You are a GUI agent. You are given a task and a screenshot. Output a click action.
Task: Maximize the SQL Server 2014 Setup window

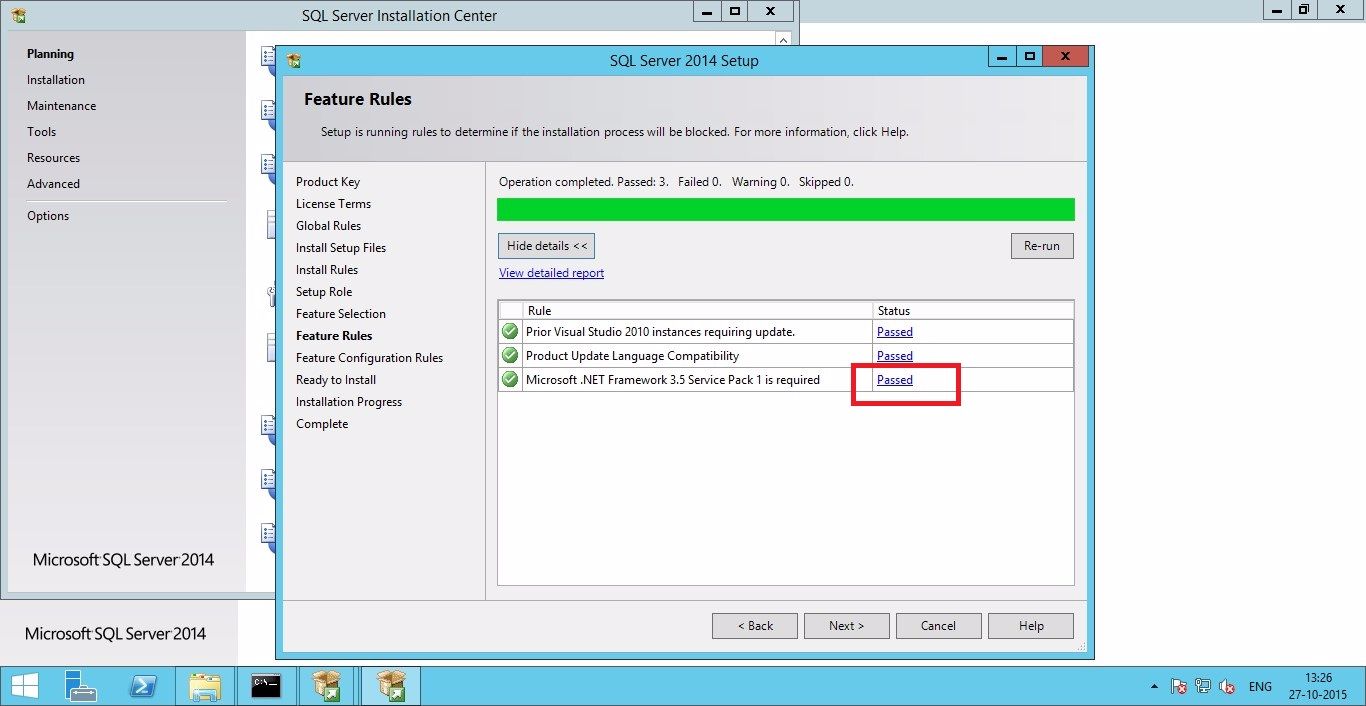(1028, 57)
